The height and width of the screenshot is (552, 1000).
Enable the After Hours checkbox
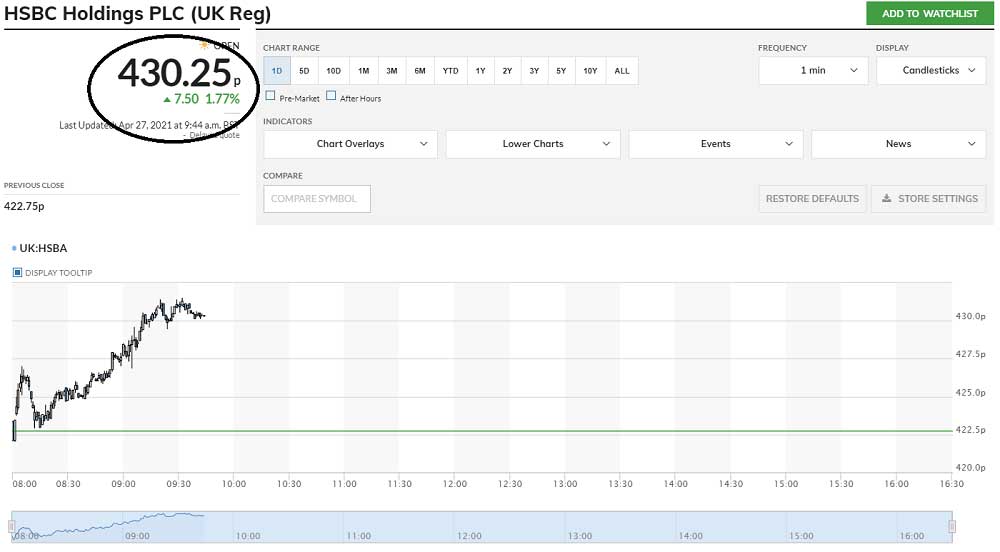coord(331,96)
